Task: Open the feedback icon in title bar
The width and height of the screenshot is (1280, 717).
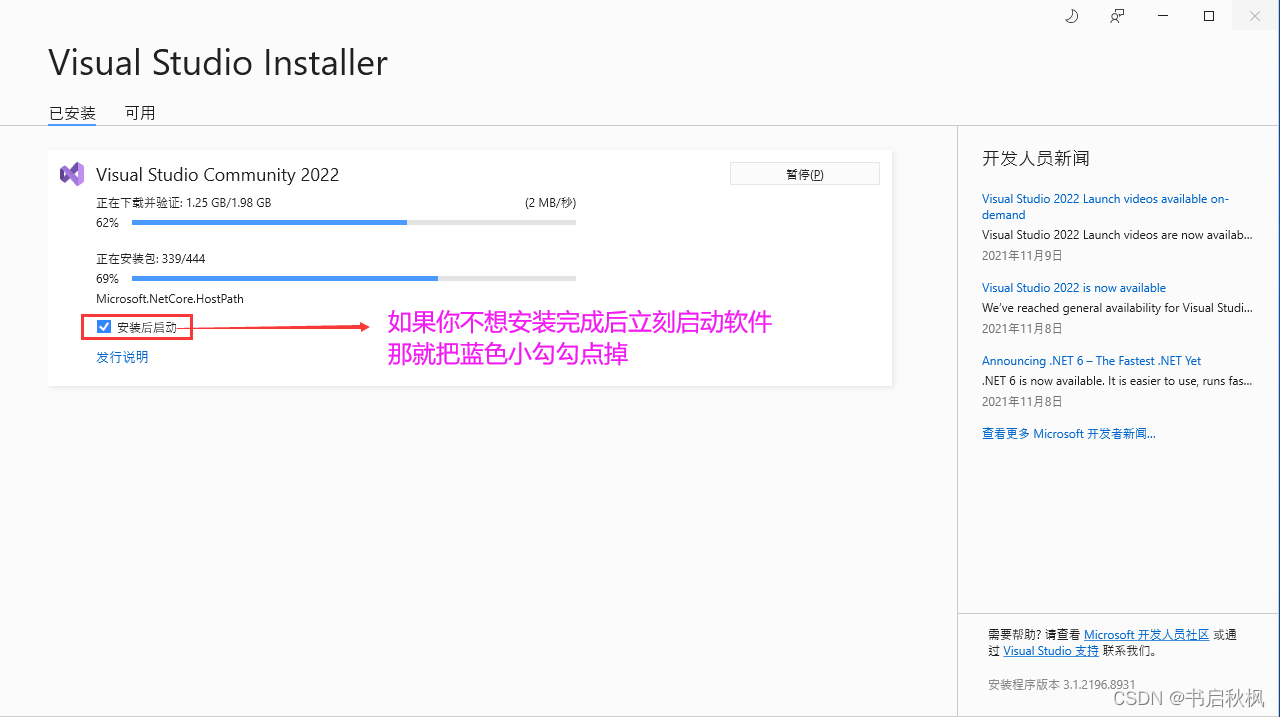Action: (1117, 16)
